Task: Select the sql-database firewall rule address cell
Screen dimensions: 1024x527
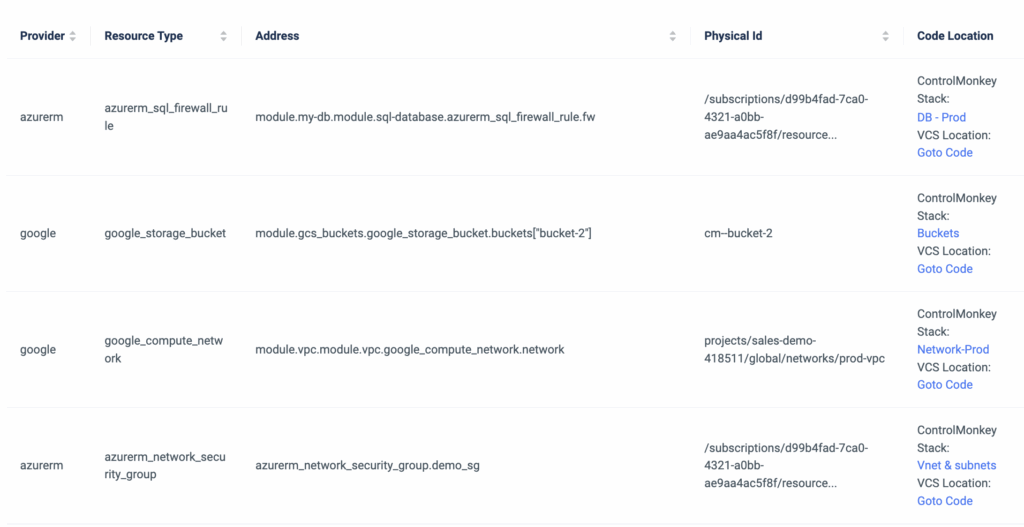Action: click(425, 117)
